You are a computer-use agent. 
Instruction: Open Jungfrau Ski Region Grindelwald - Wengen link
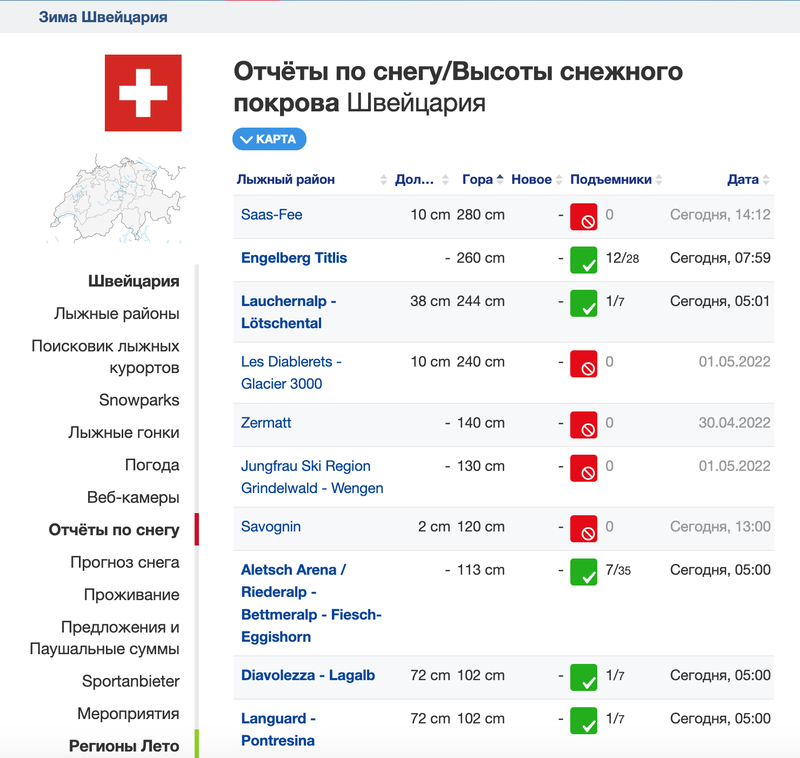tap(312, 477)
